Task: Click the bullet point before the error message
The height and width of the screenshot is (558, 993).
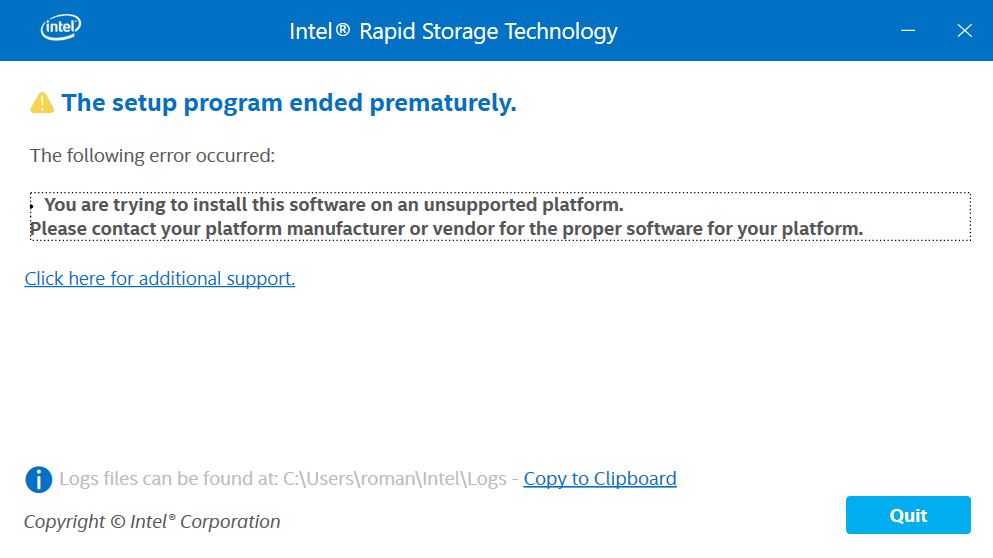Action: (33, 205)
